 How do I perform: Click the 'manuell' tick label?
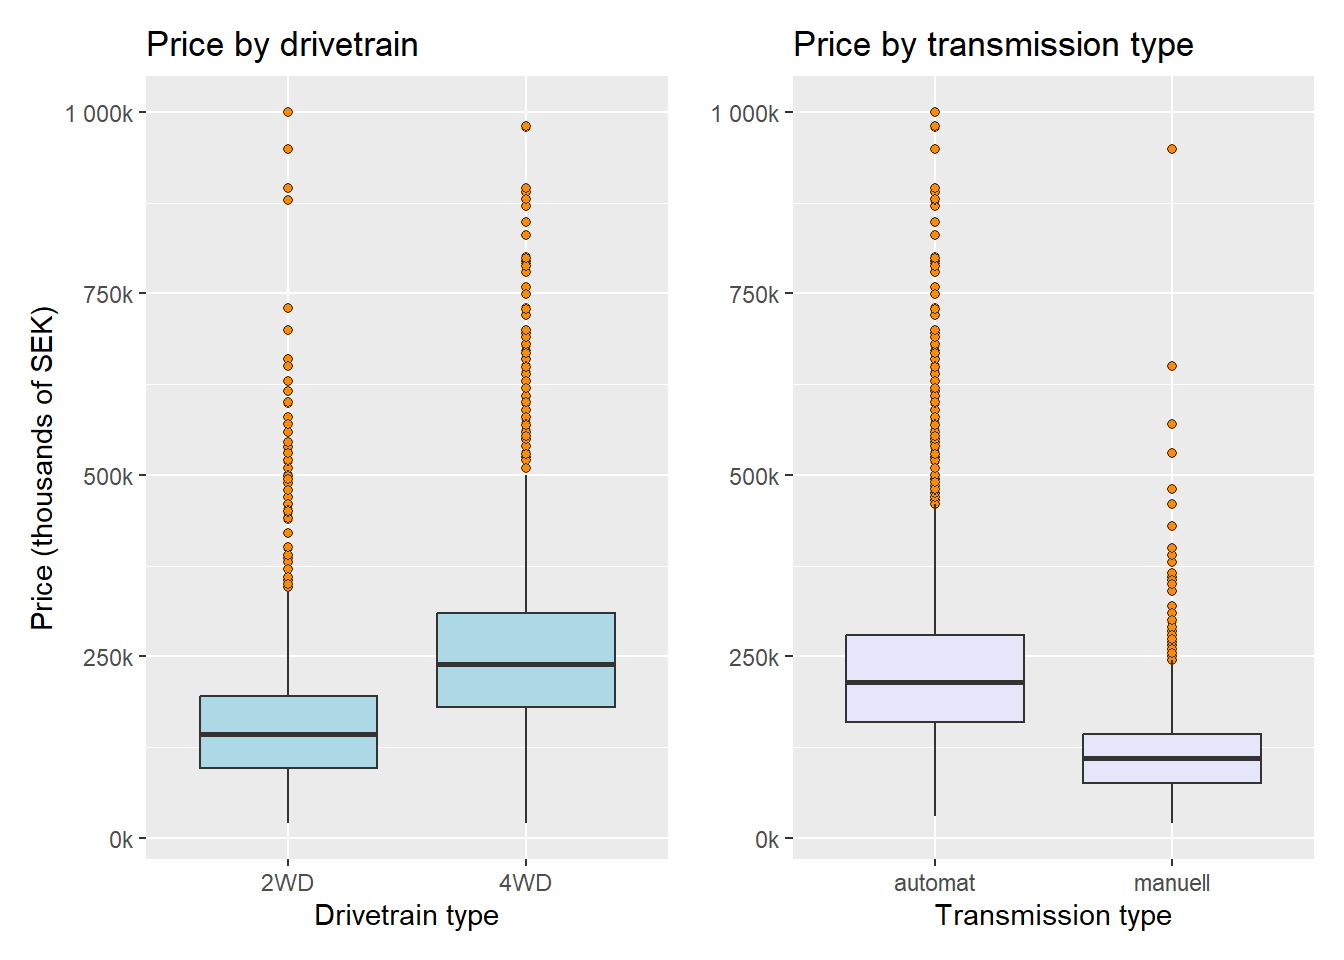[1172, 883]
